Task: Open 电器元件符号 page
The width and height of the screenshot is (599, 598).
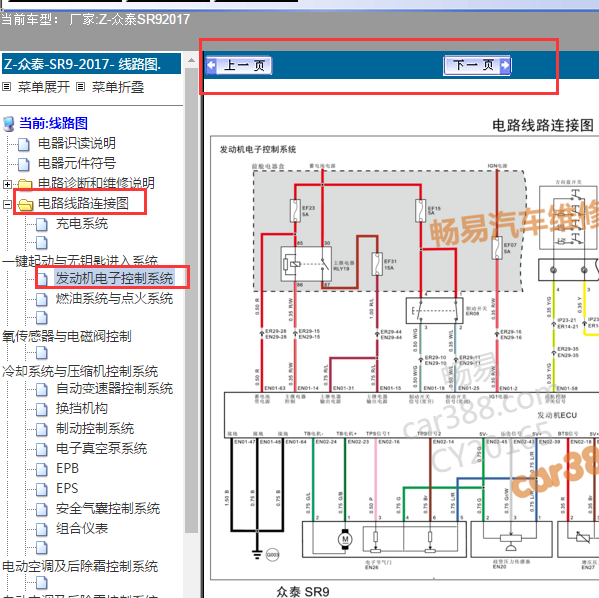Action: (77, 163)
